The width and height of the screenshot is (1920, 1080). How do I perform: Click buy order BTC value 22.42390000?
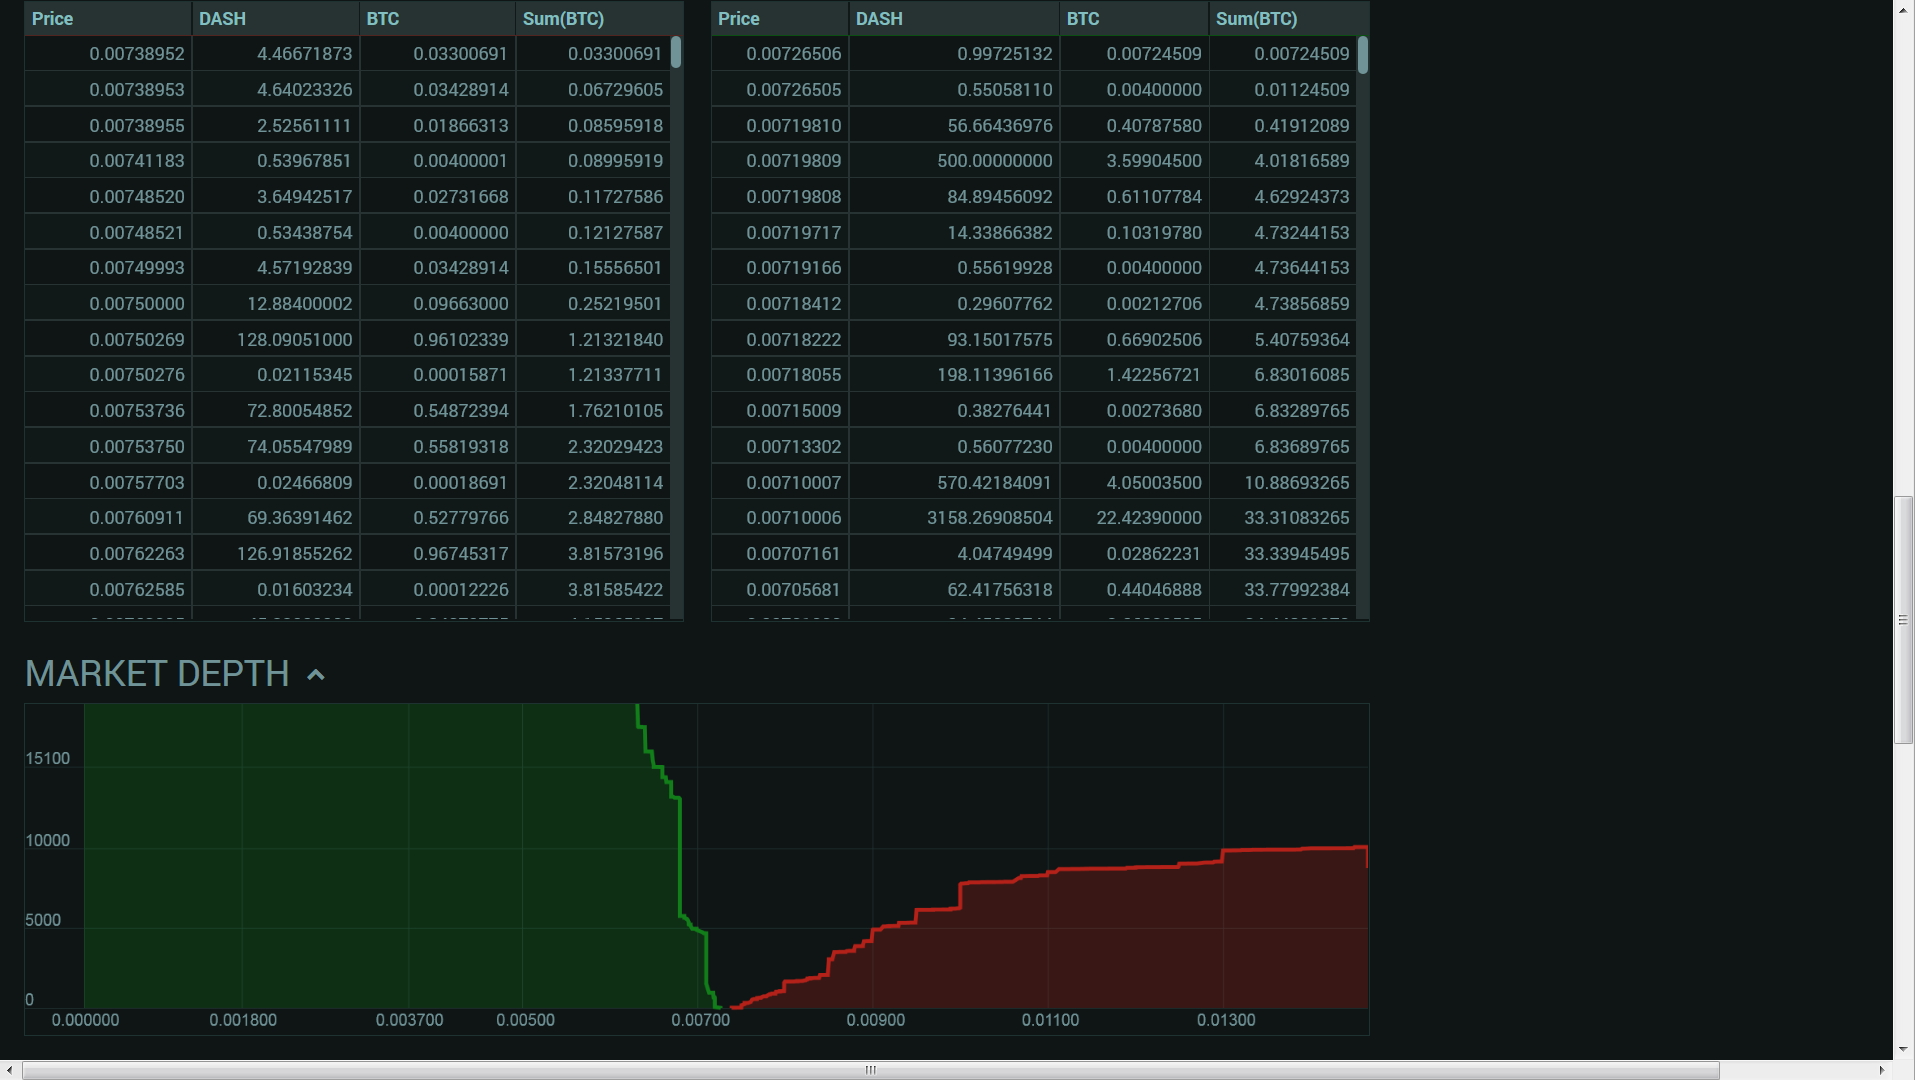pyautogui.click(x=1149, y=518)
